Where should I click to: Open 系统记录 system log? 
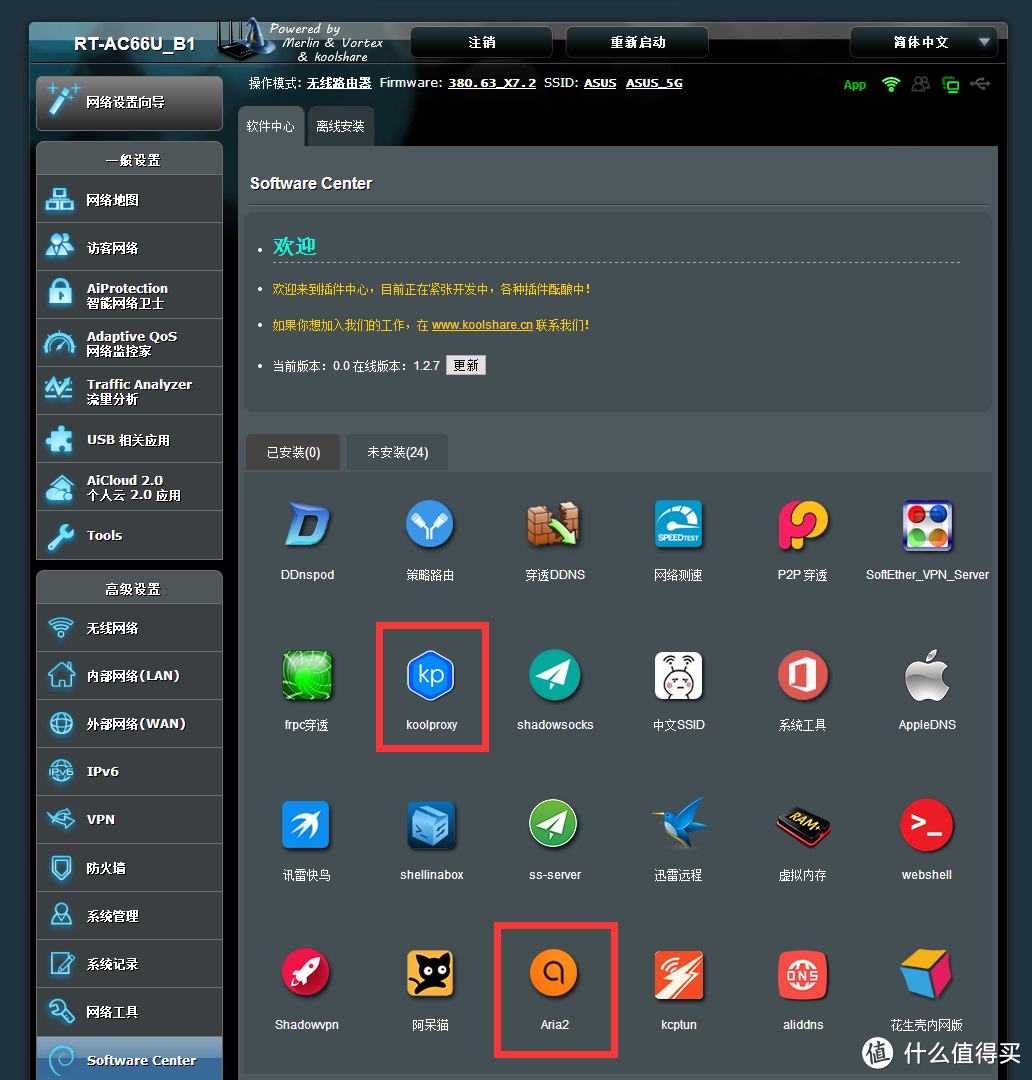[x=130, y=964]
